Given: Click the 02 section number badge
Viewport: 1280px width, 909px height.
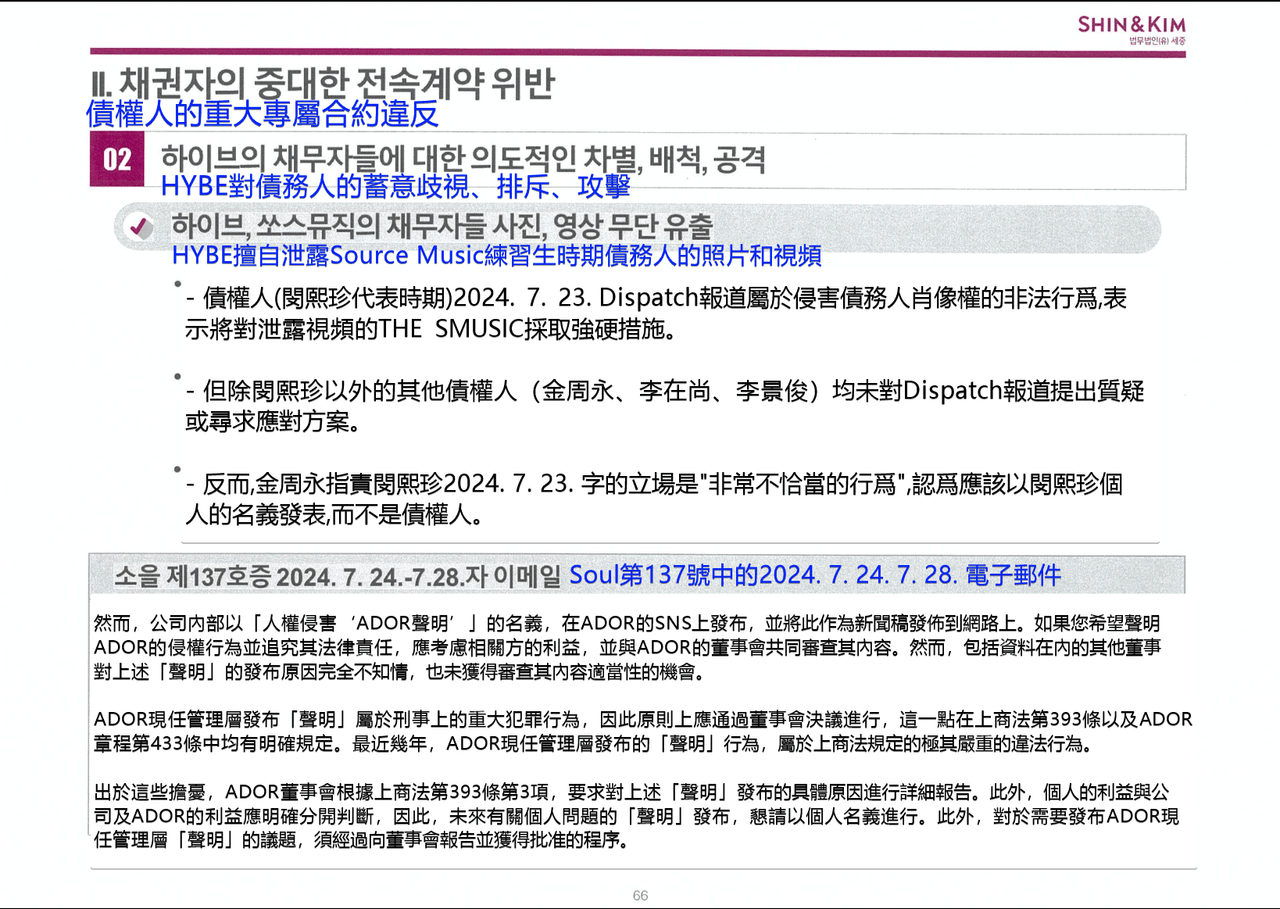Looking at the screenshot, I should click(118, 160).
